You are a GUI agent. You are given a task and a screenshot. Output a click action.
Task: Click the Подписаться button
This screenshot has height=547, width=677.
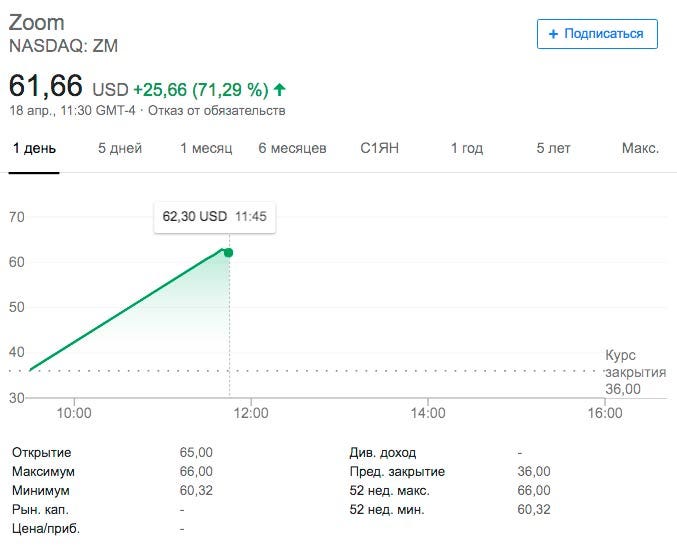coord(597,34)
